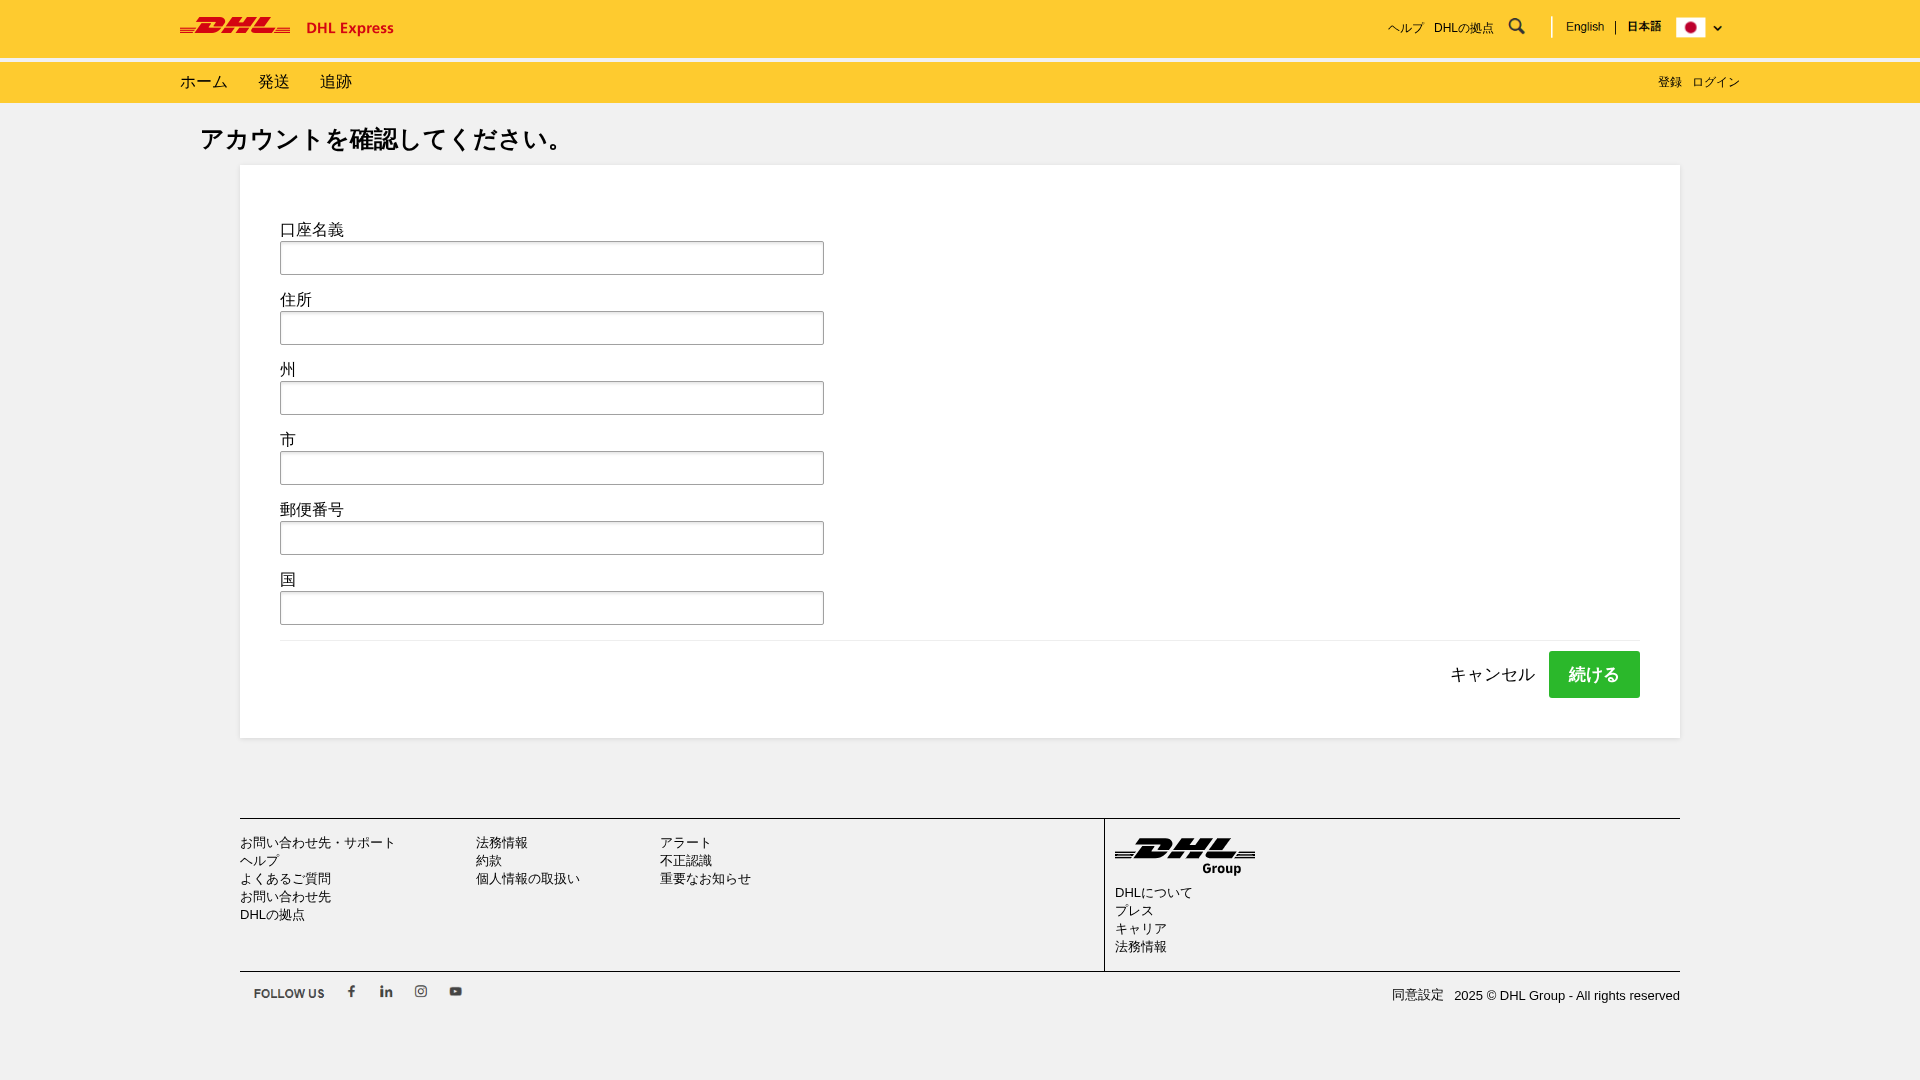Open DHL's YouTube channel
1920x1080 pixels.
point(455,991)
